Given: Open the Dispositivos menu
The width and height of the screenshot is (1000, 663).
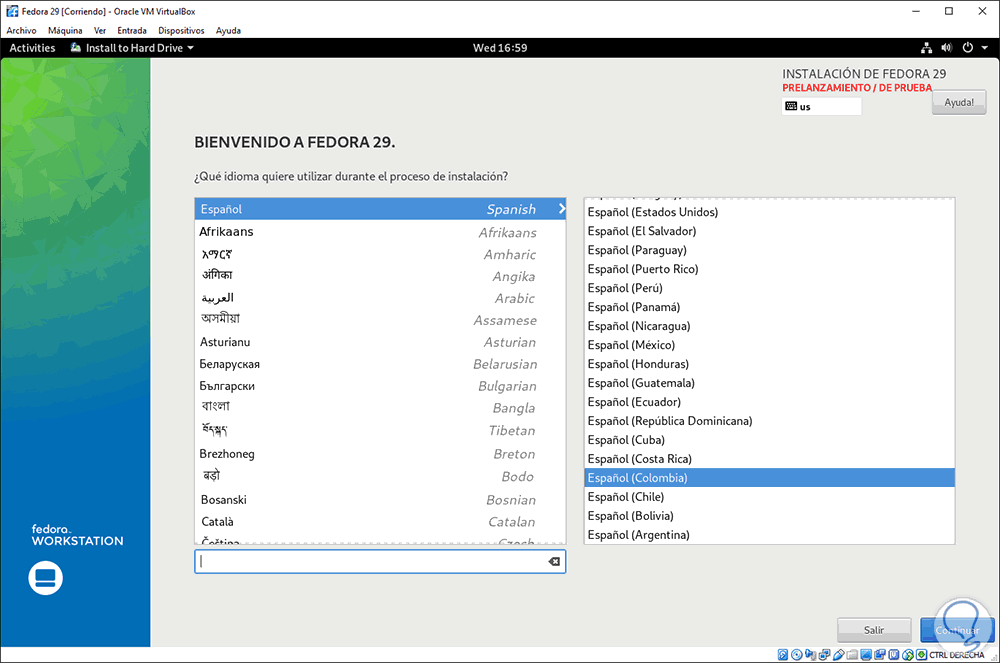Looking at the screenshot, I should tap(181, 31).
